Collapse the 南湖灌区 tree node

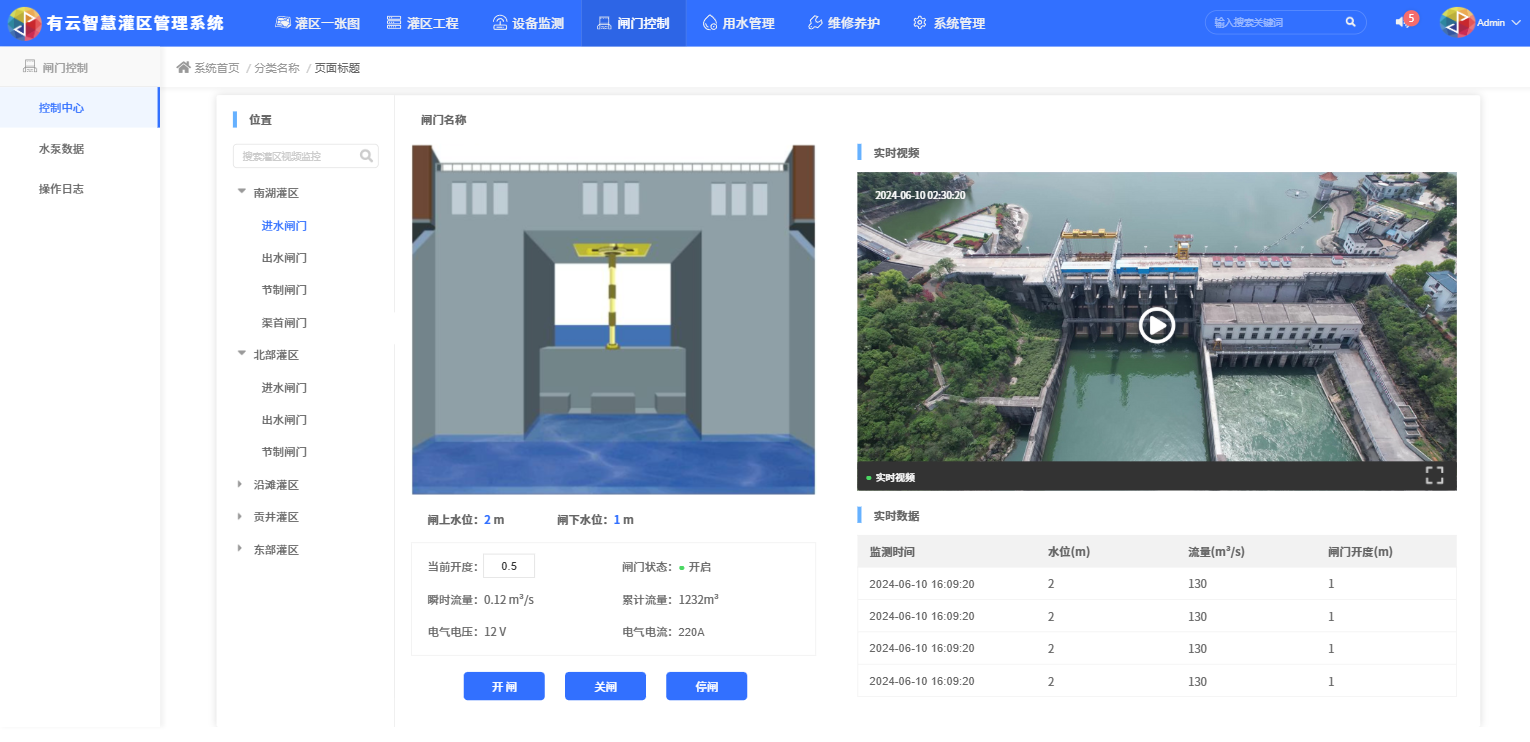(241, 192)
